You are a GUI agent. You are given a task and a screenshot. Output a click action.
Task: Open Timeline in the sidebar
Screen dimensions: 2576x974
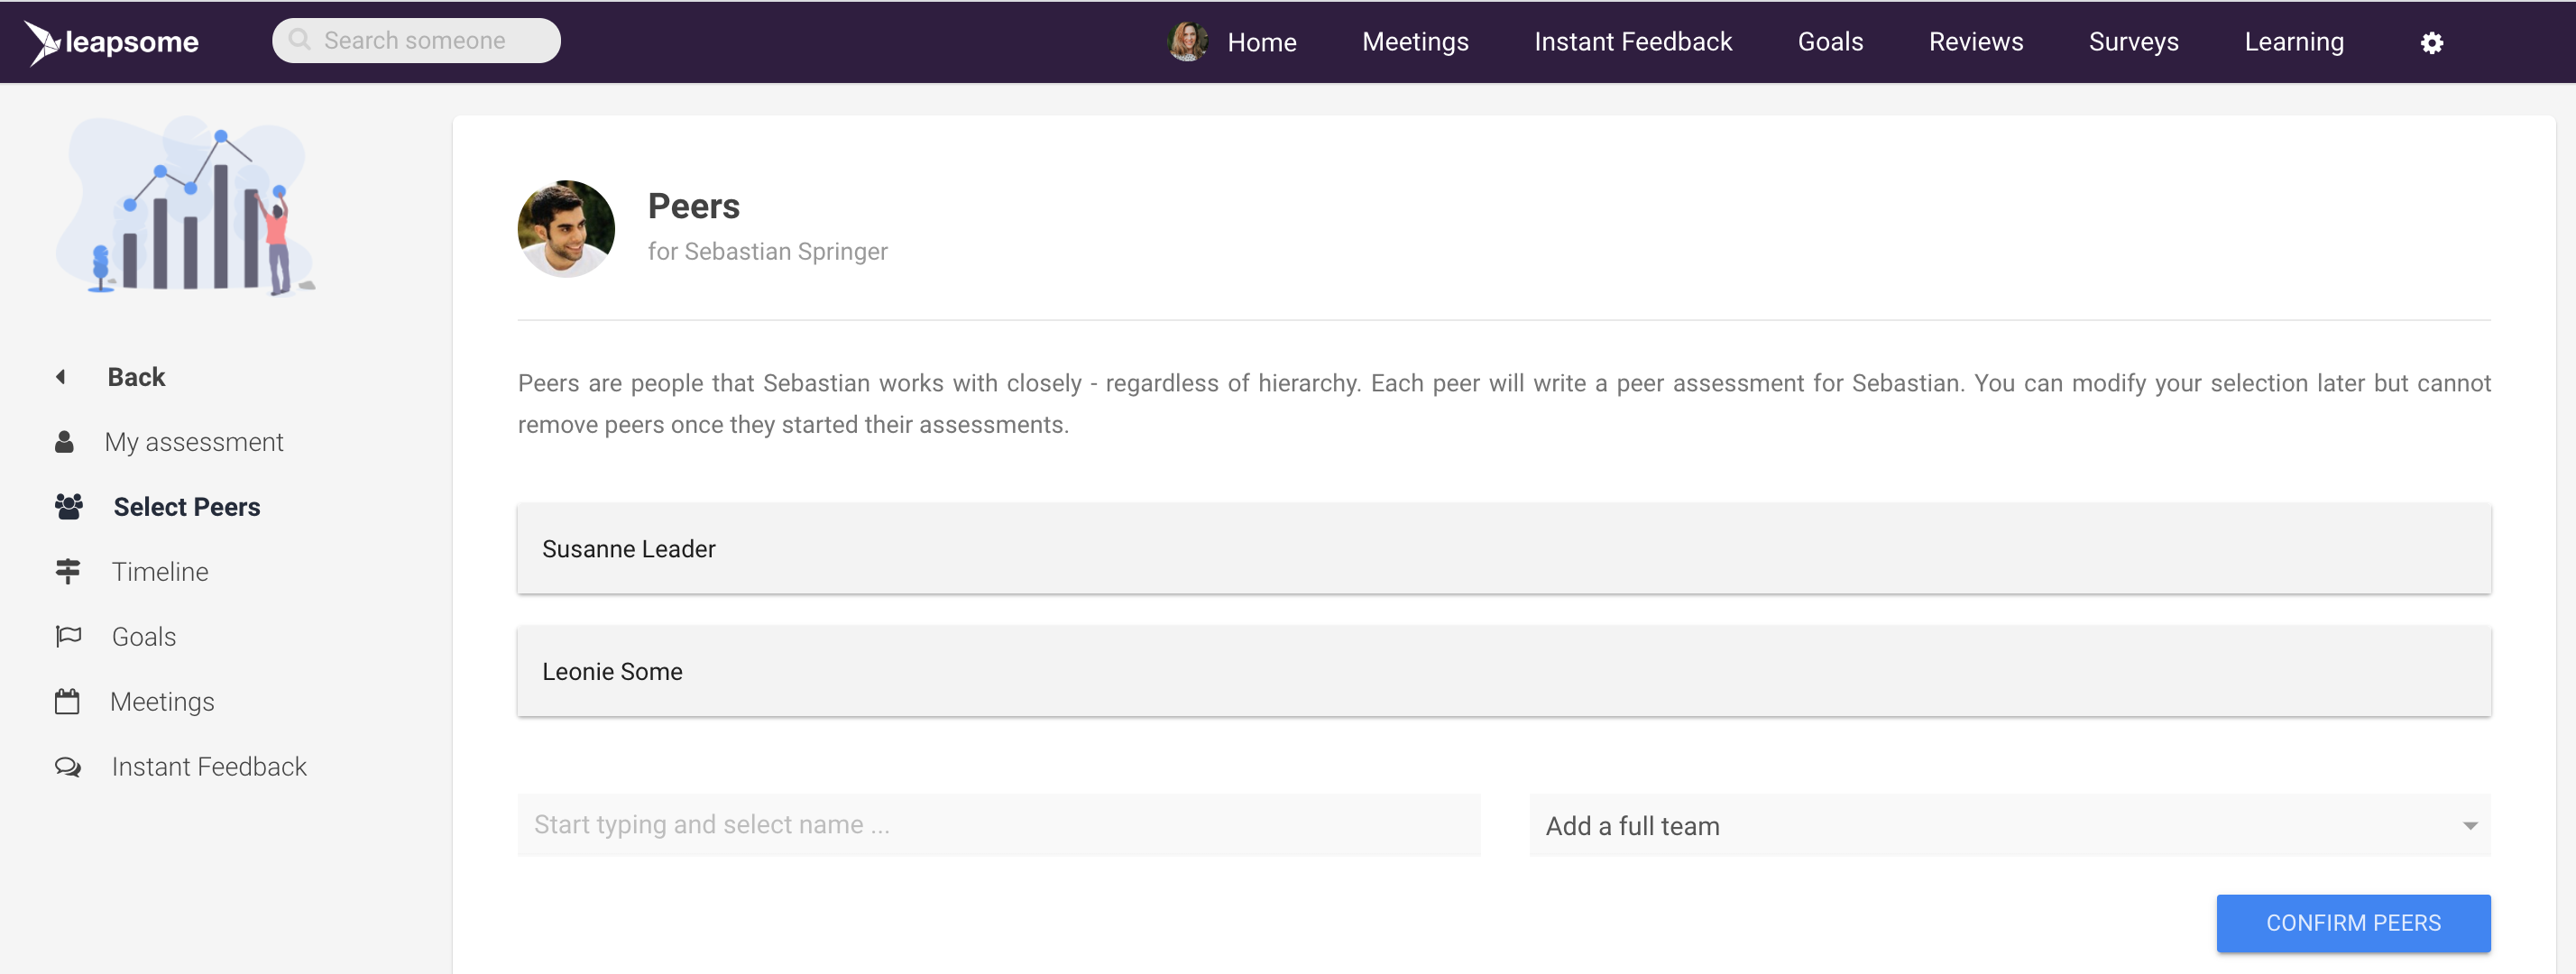tap(160, 572)
